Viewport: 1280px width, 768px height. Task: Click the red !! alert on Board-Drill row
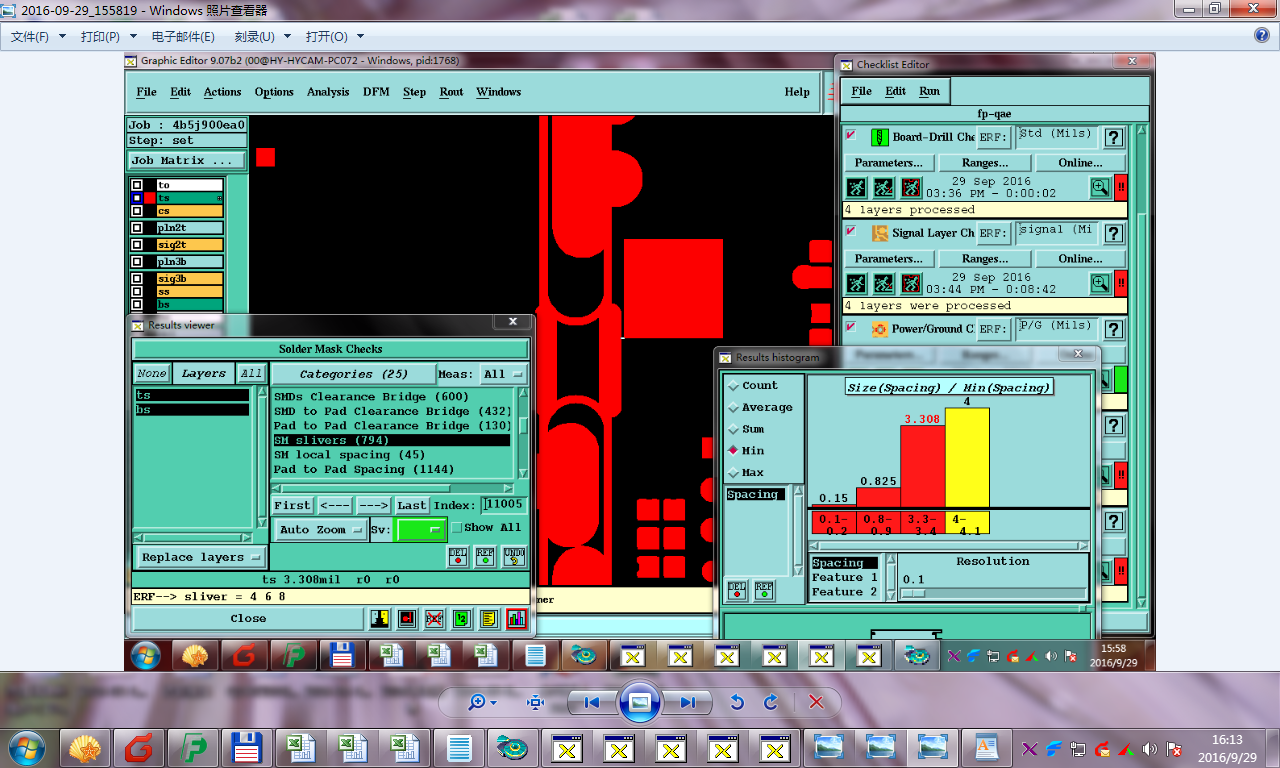coord(1121,187)
